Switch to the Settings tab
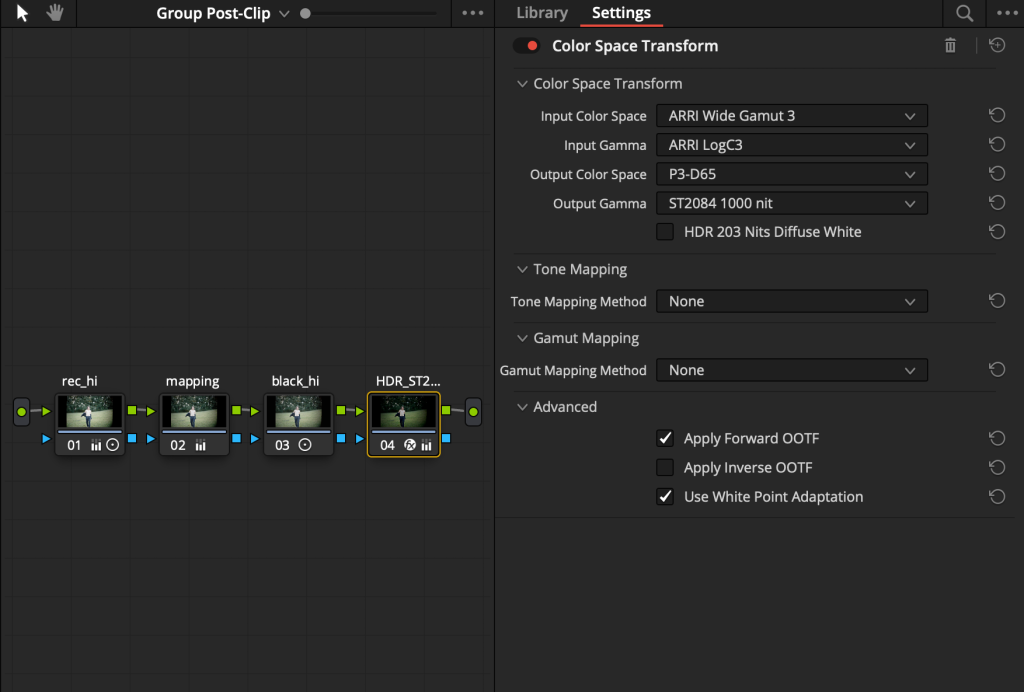Screen dimensions: 1024x692 621,13
